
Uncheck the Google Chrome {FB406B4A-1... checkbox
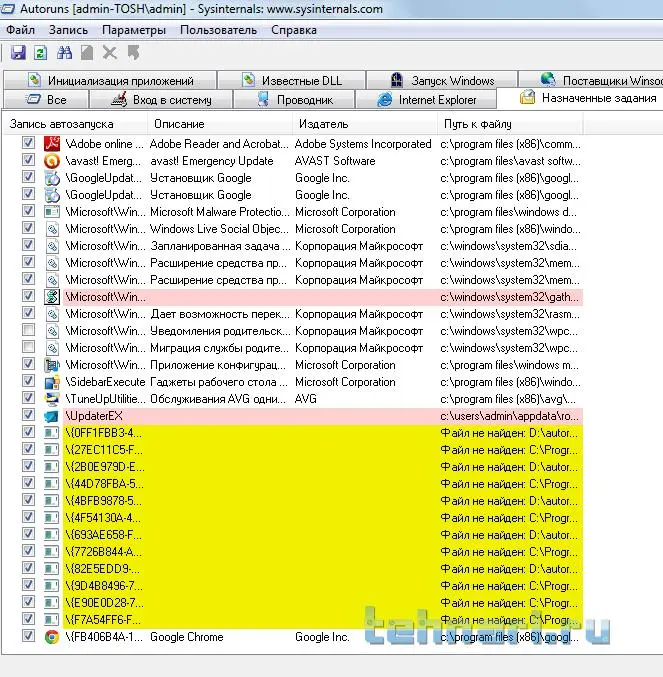point(28,636)
